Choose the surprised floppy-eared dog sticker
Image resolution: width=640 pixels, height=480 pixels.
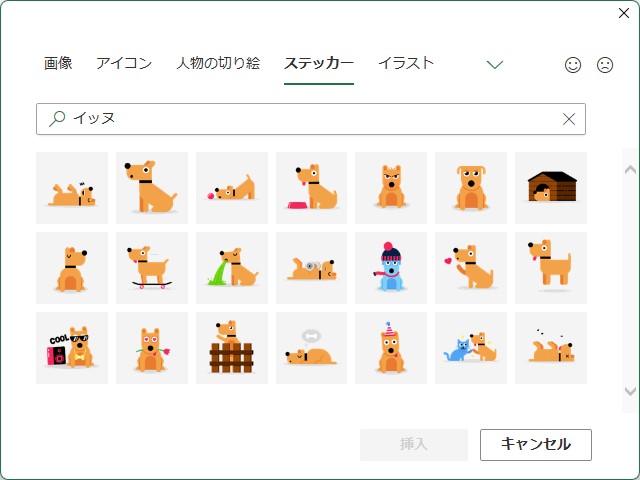click(471, 188)
